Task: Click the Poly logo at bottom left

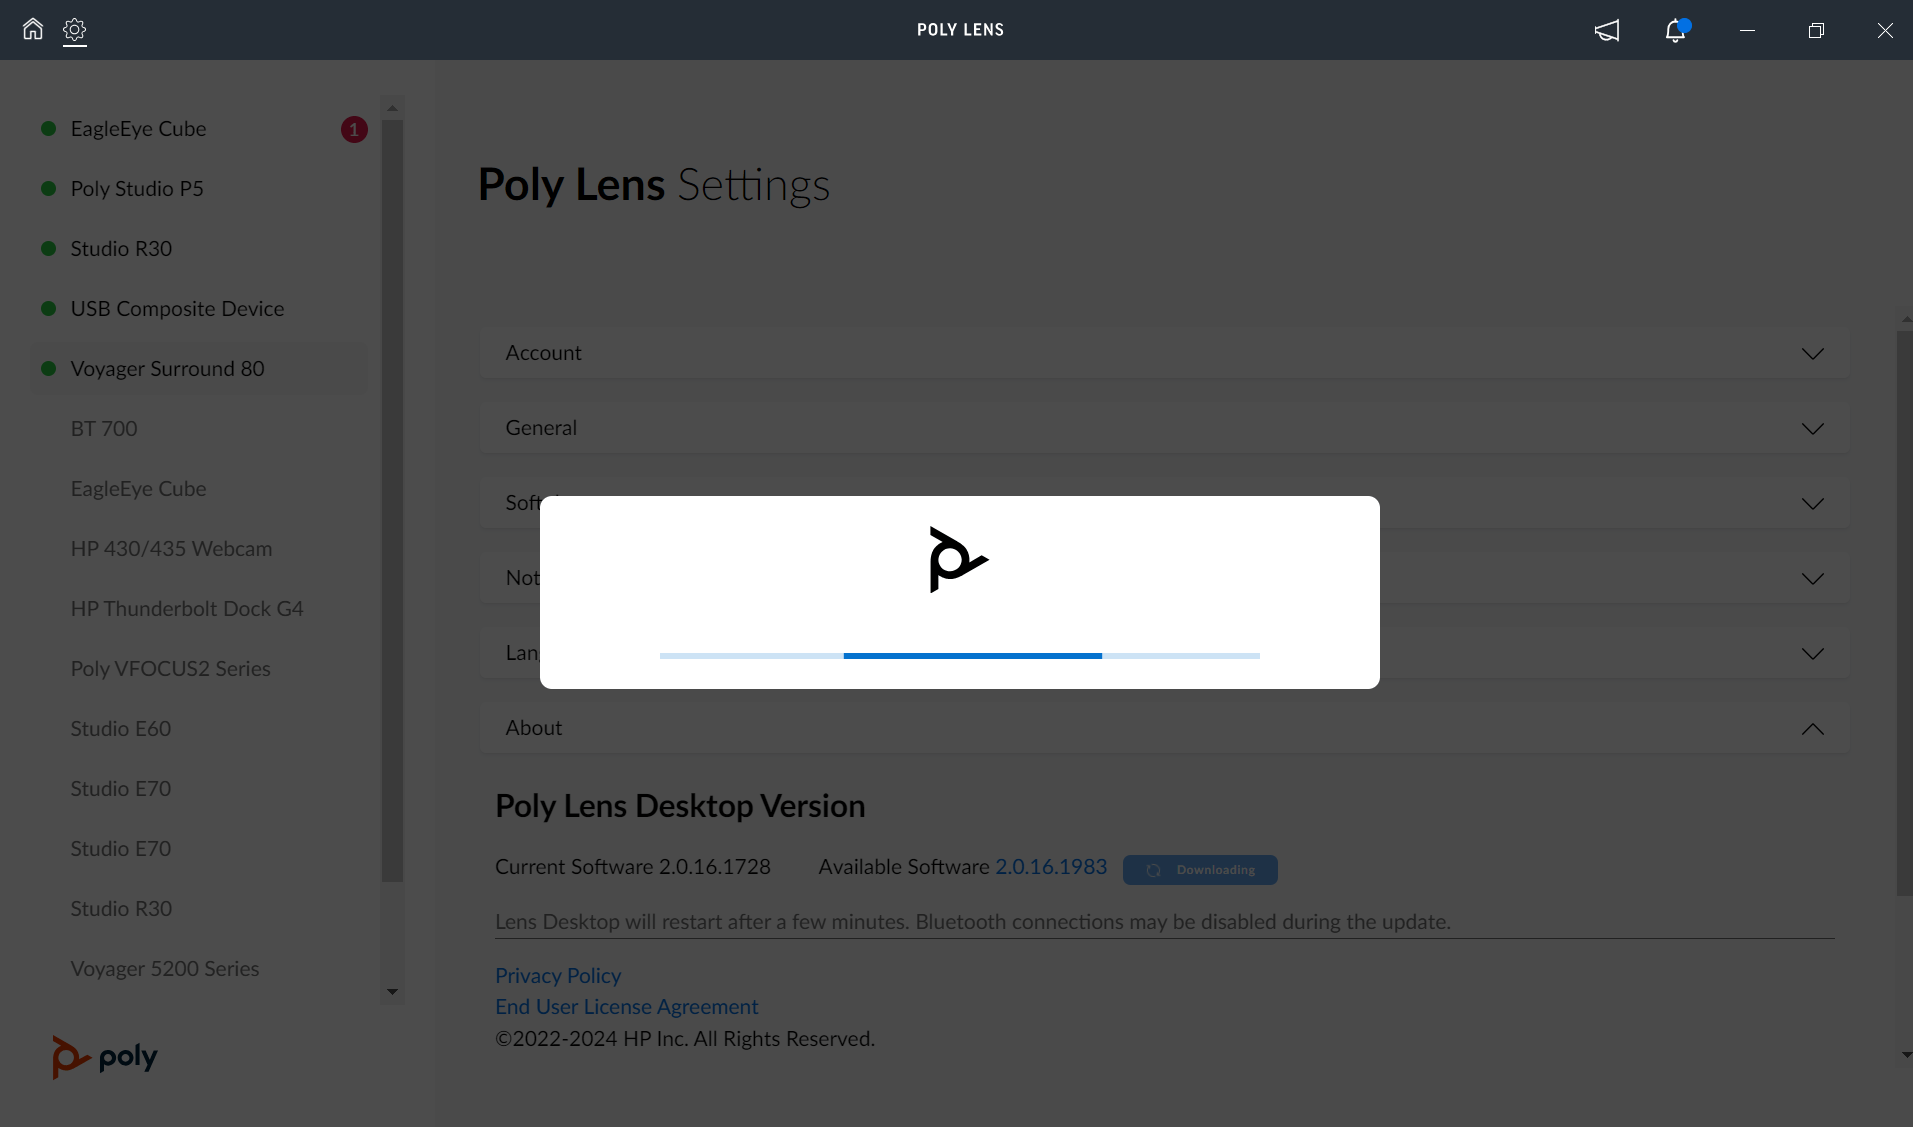Action: pos(105,1057)
